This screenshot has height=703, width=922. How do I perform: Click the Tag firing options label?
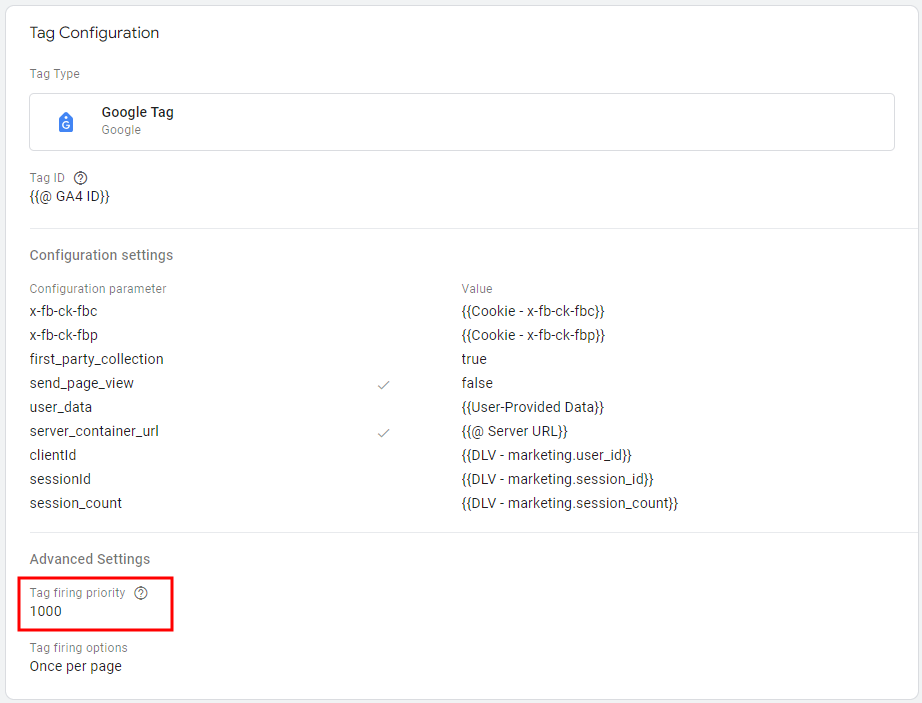pos(79,648)
